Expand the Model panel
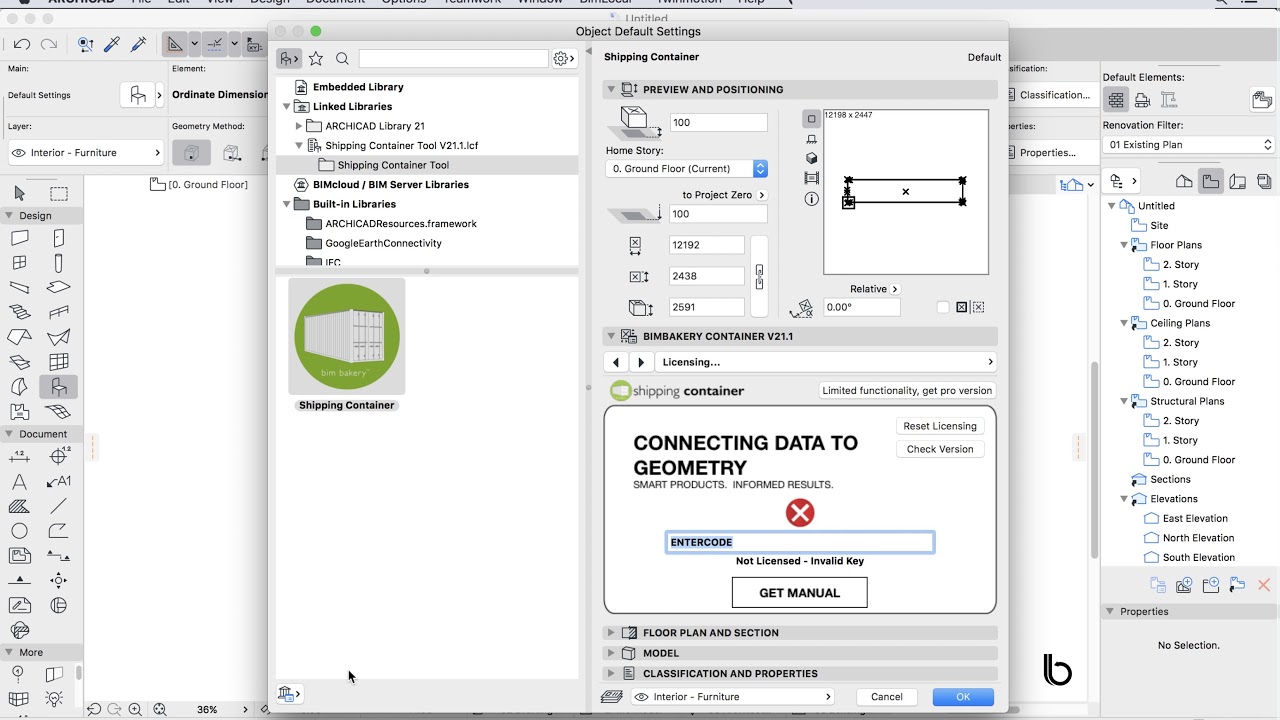This screenshot has height=720, width=1280. point(611,653)
